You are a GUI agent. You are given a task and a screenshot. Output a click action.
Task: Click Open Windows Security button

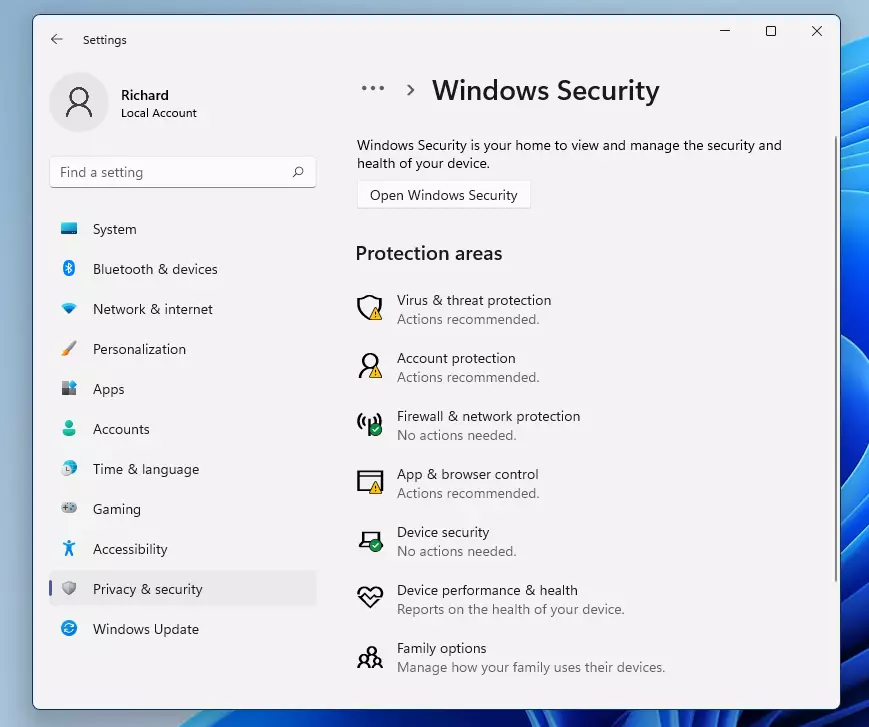443,195
